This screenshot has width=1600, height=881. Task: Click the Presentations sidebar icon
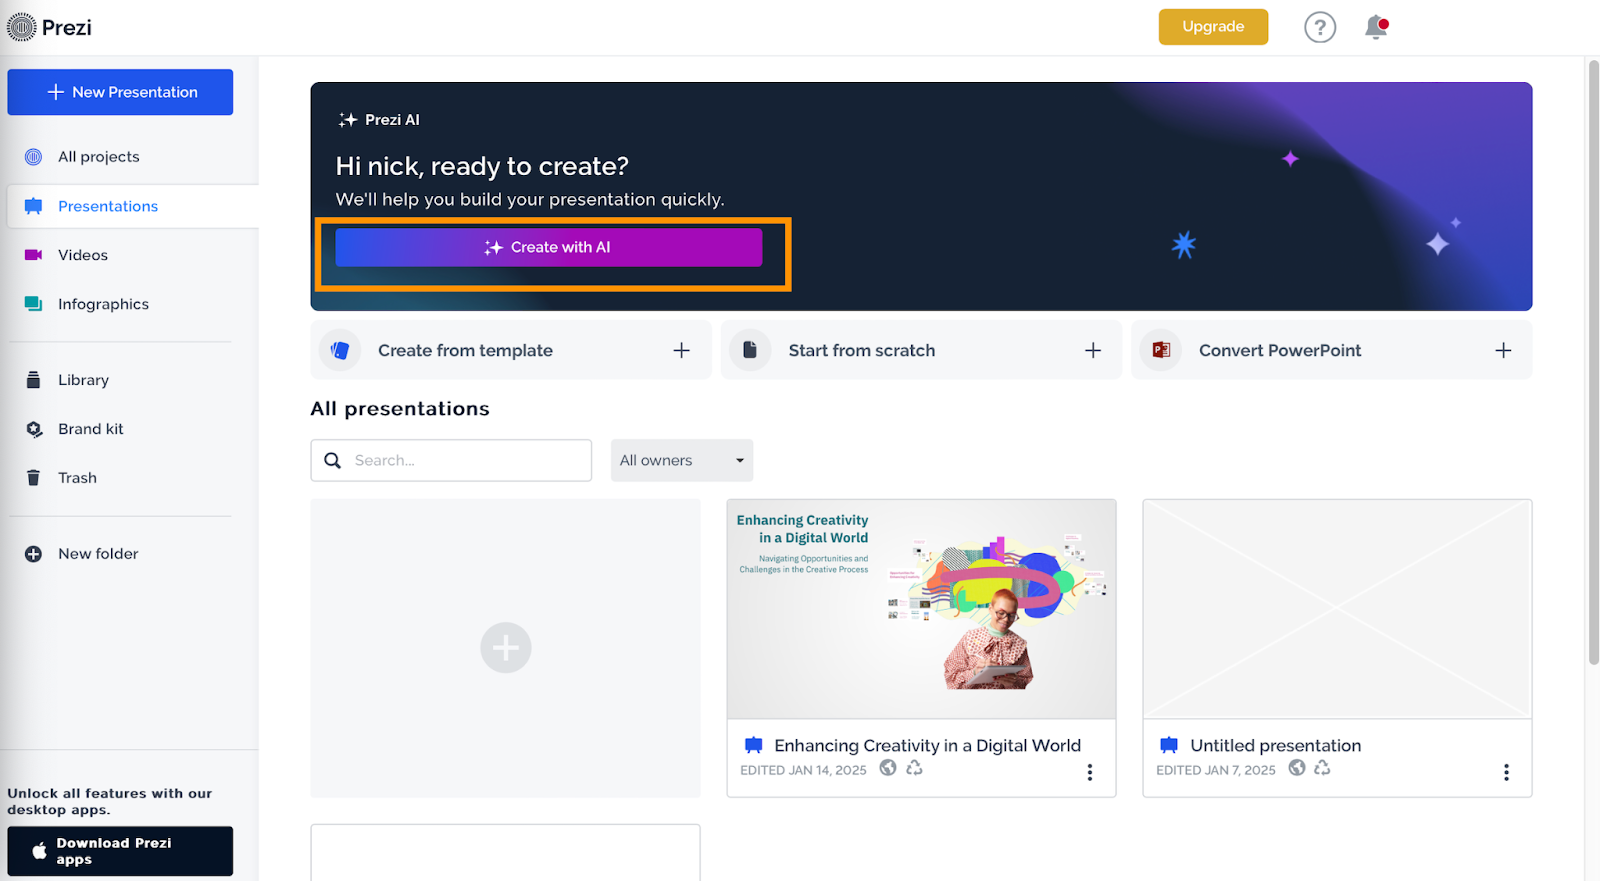coord(33,206)
